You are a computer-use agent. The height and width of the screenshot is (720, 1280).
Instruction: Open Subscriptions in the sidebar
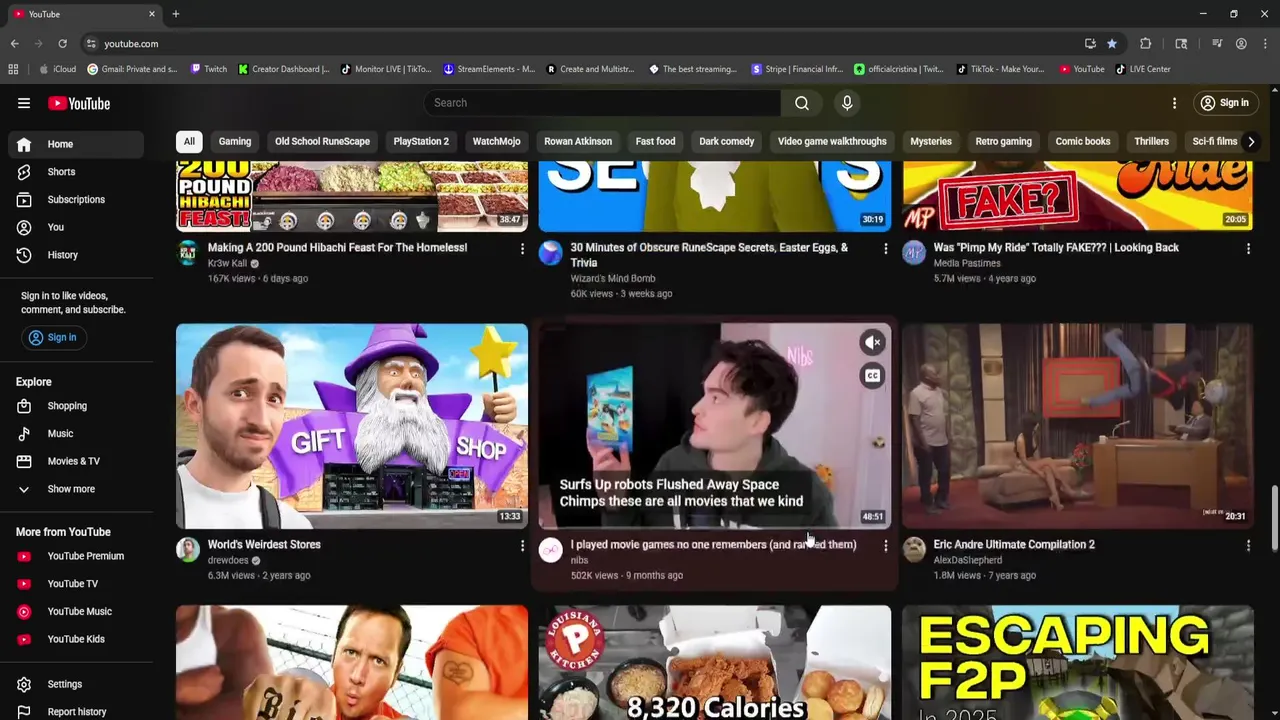tap(76, 199)
